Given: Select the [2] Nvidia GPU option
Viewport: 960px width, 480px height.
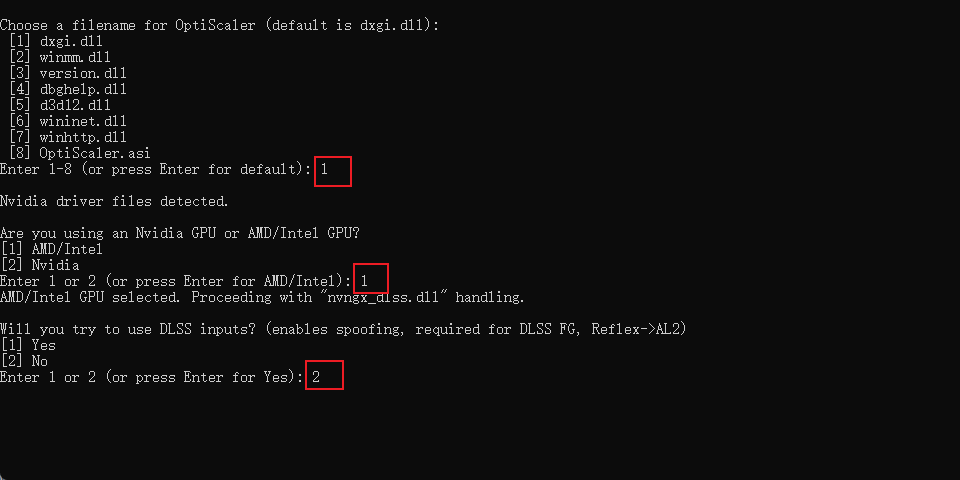Looking at the screenshot, I should [40, 265].
